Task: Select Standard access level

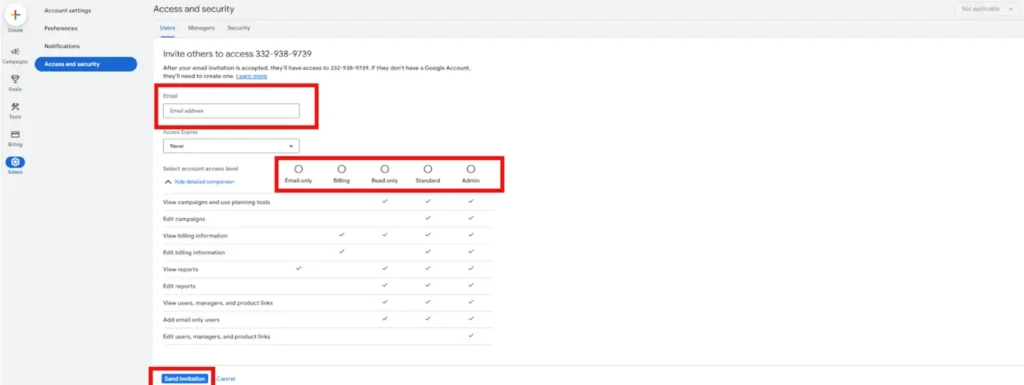Action: coord(428,169)
